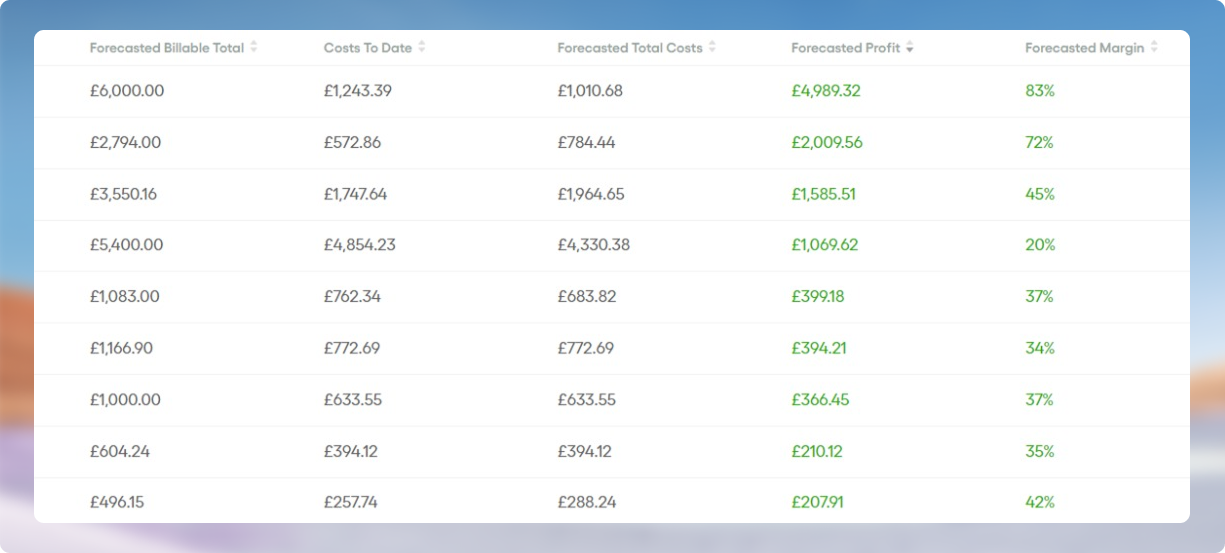This screenshot has width=1225, height=553.
Task: Select the £1,010.68 forecasted costs cell
Action: pyautogui.click(x=590, y=91)
